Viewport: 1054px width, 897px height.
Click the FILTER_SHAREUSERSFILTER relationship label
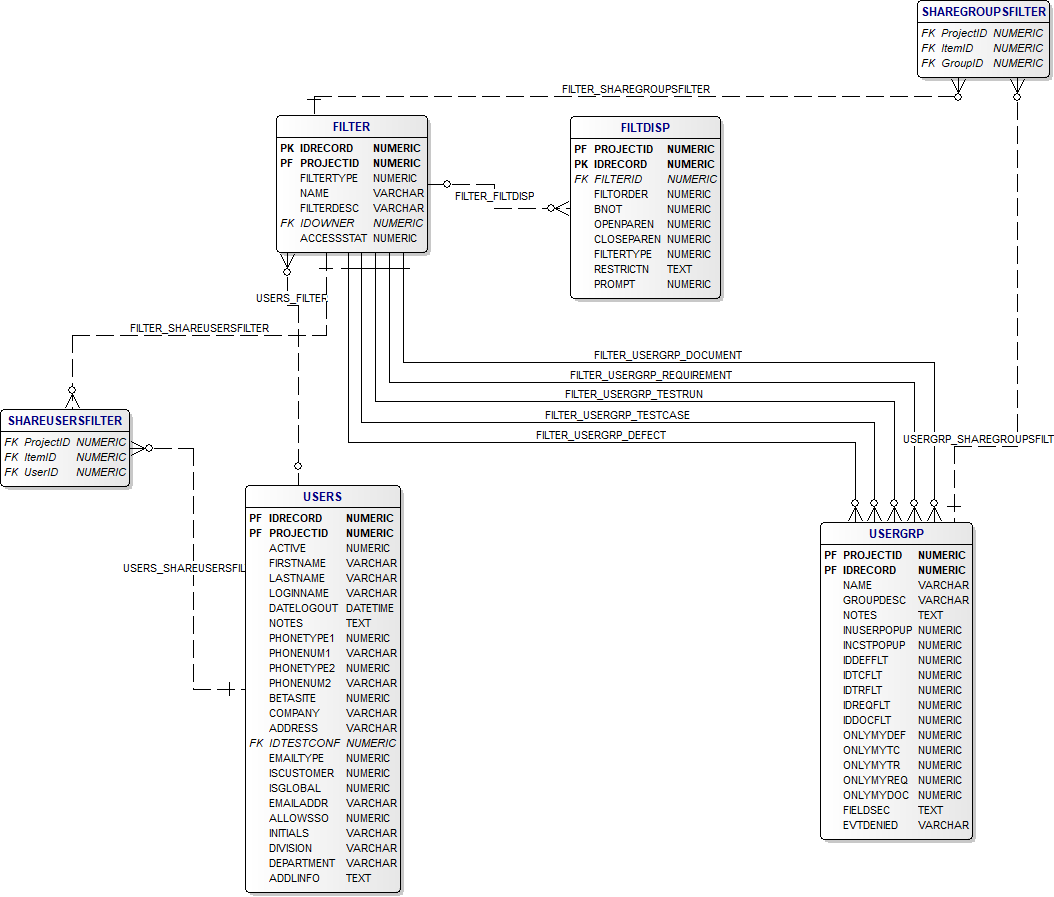pos(199,328)
